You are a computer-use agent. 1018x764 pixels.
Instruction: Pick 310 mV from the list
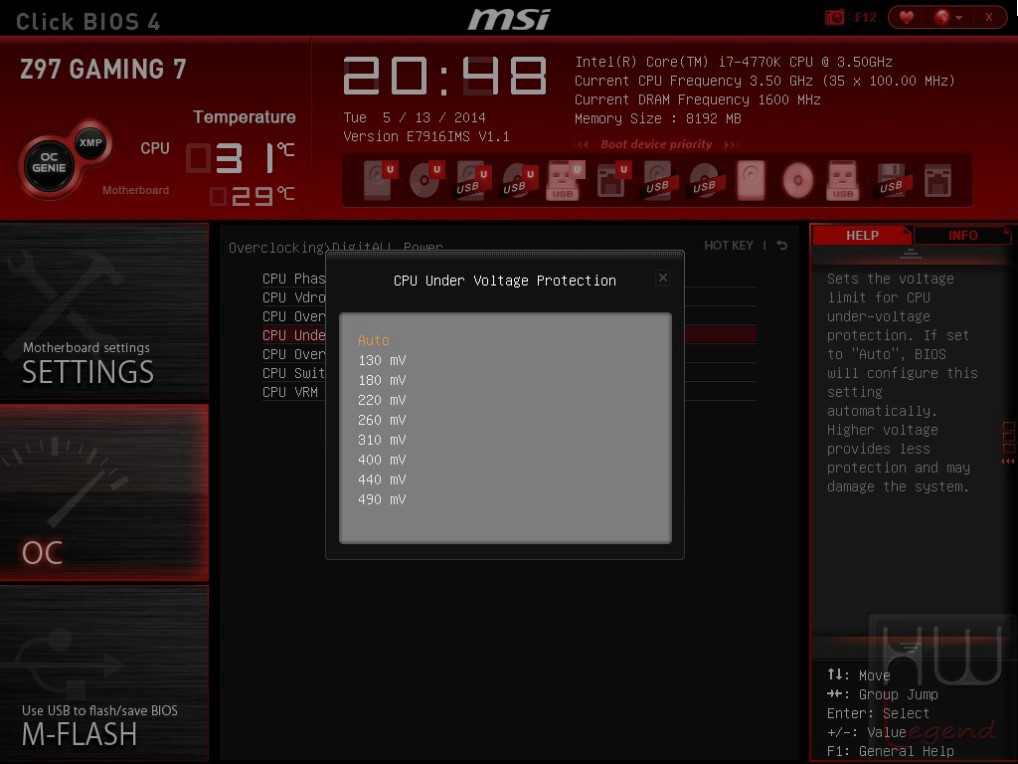(x=382, y=439)
